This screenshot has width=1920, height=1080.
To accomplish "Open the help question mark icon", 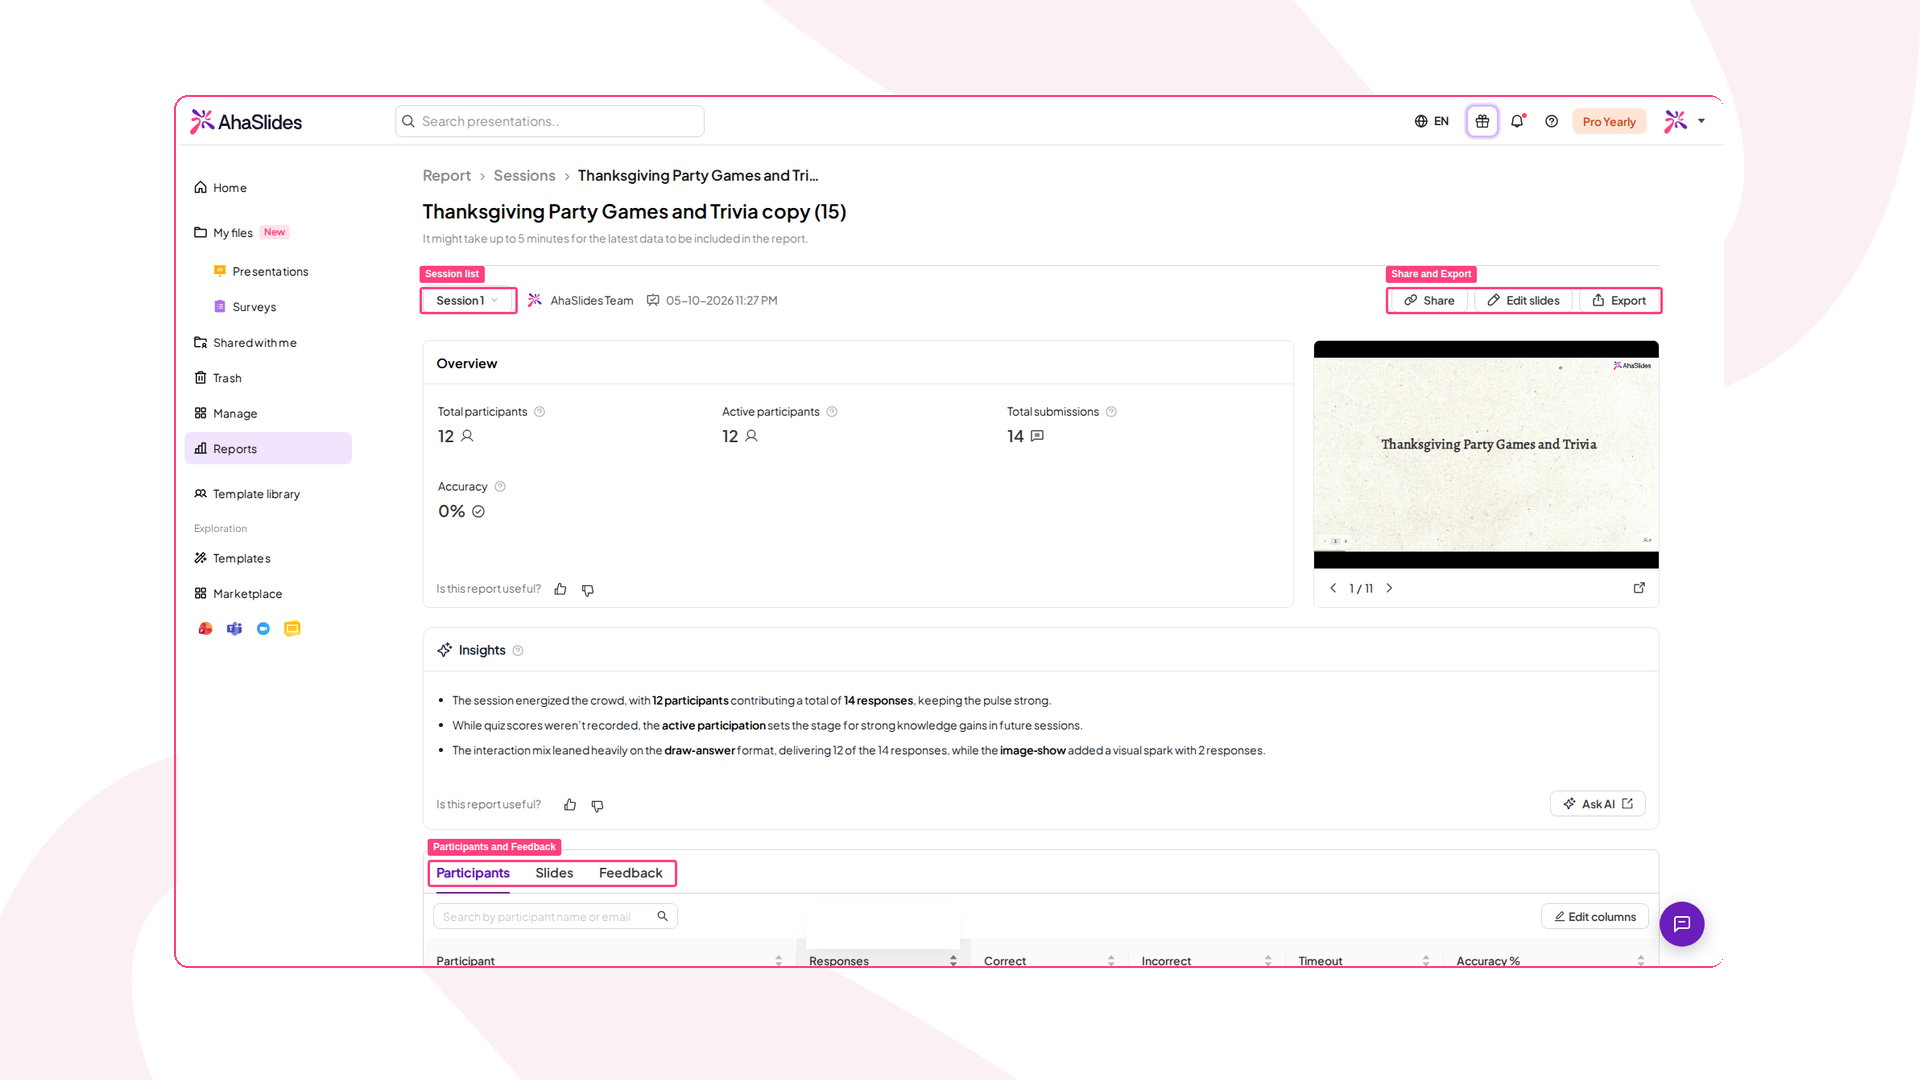I will coord(1551,121).
